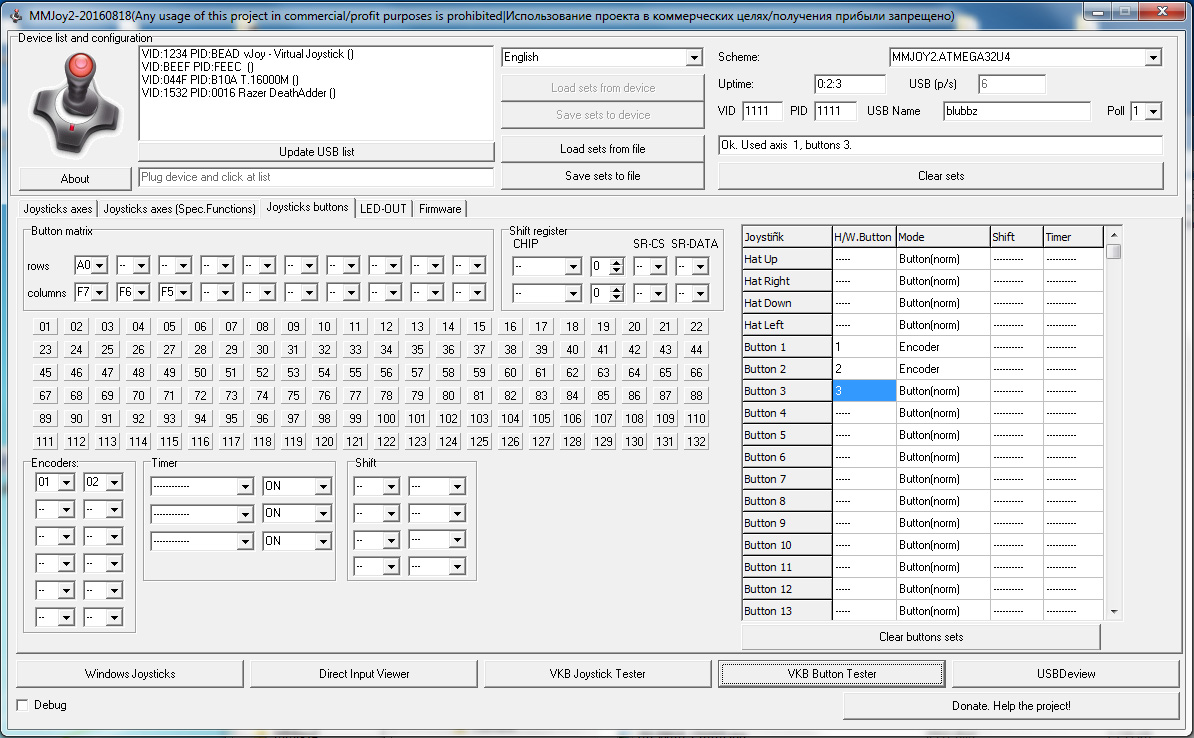
Task: Click the Clear sets button
Action: click(x=940, y=176)
